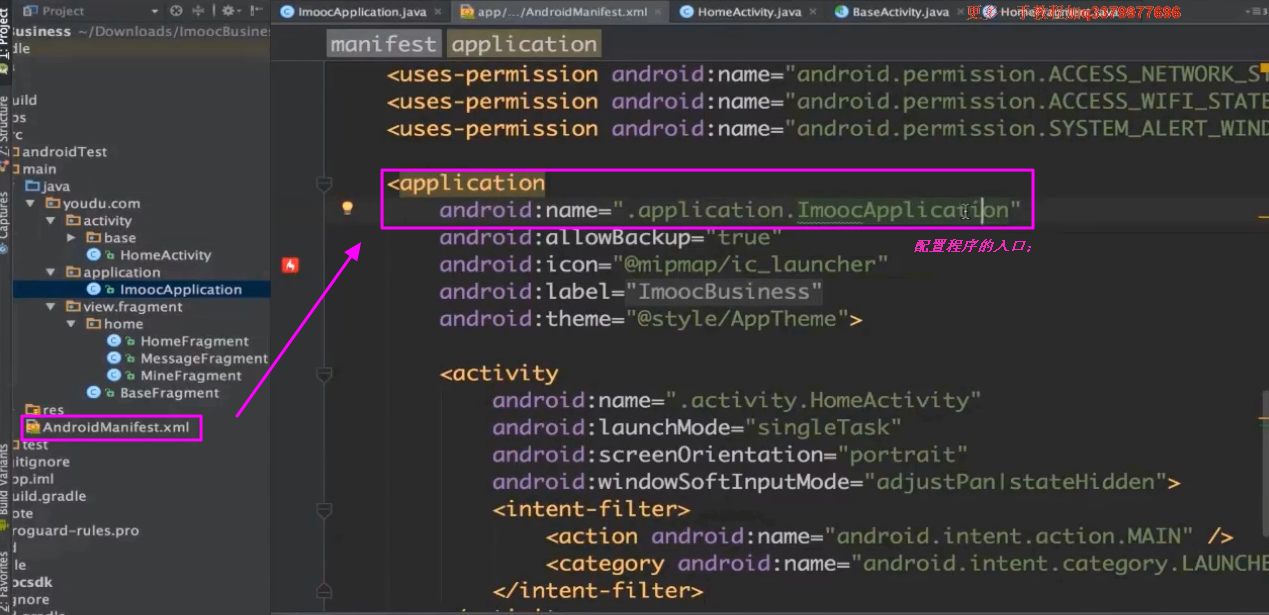1269x615 pixels.
Task: Switch to HomeActivity.java tab
Action: coord(749,12)
